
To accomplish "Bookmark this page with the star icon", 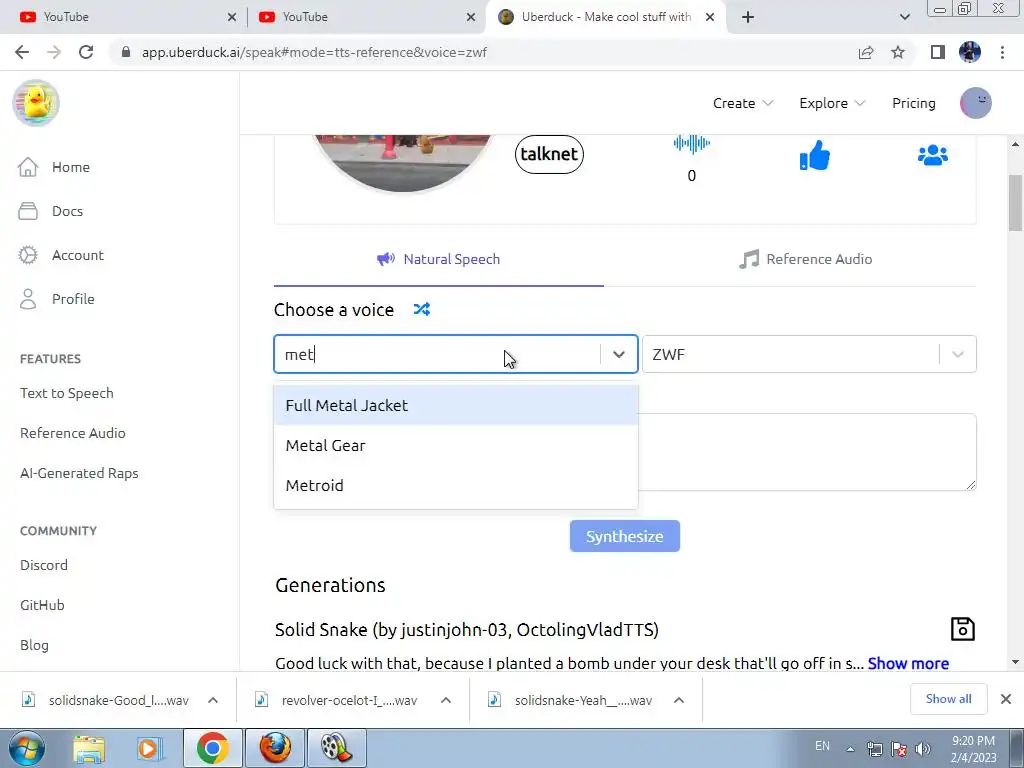I will (x=898, y=52).
